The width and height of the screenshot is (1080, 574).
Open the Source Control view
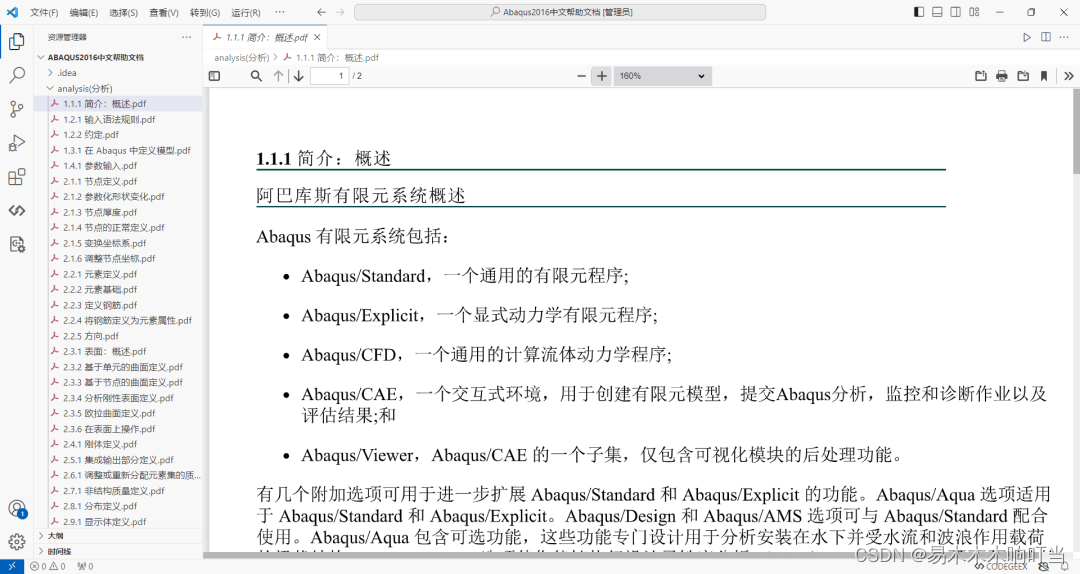click(17, 109)
